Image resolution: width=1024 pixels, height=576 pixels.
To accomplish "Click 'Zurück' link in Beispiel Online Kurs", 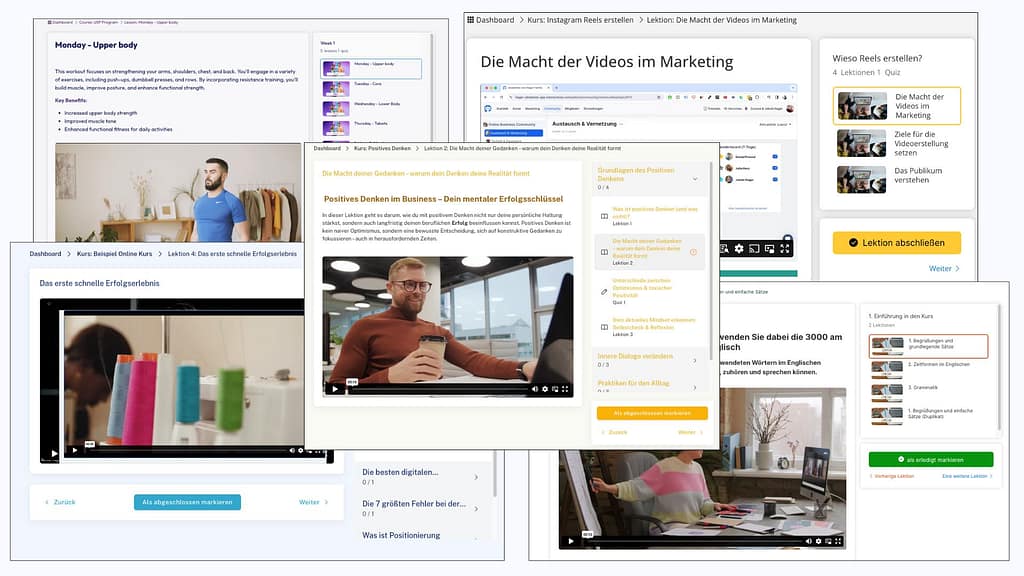I will coord(59,502).
